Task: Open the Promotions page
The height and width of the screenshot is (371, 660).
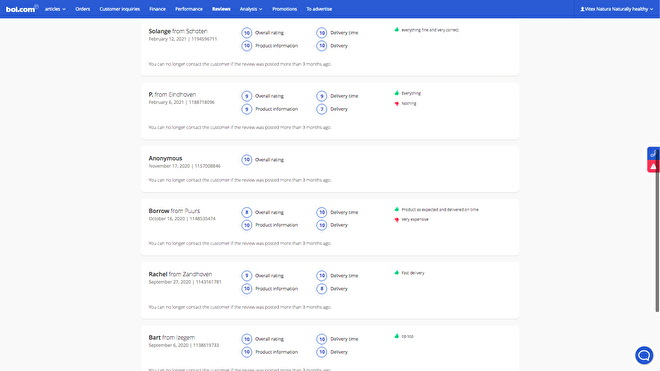Action: pos(285,9)
